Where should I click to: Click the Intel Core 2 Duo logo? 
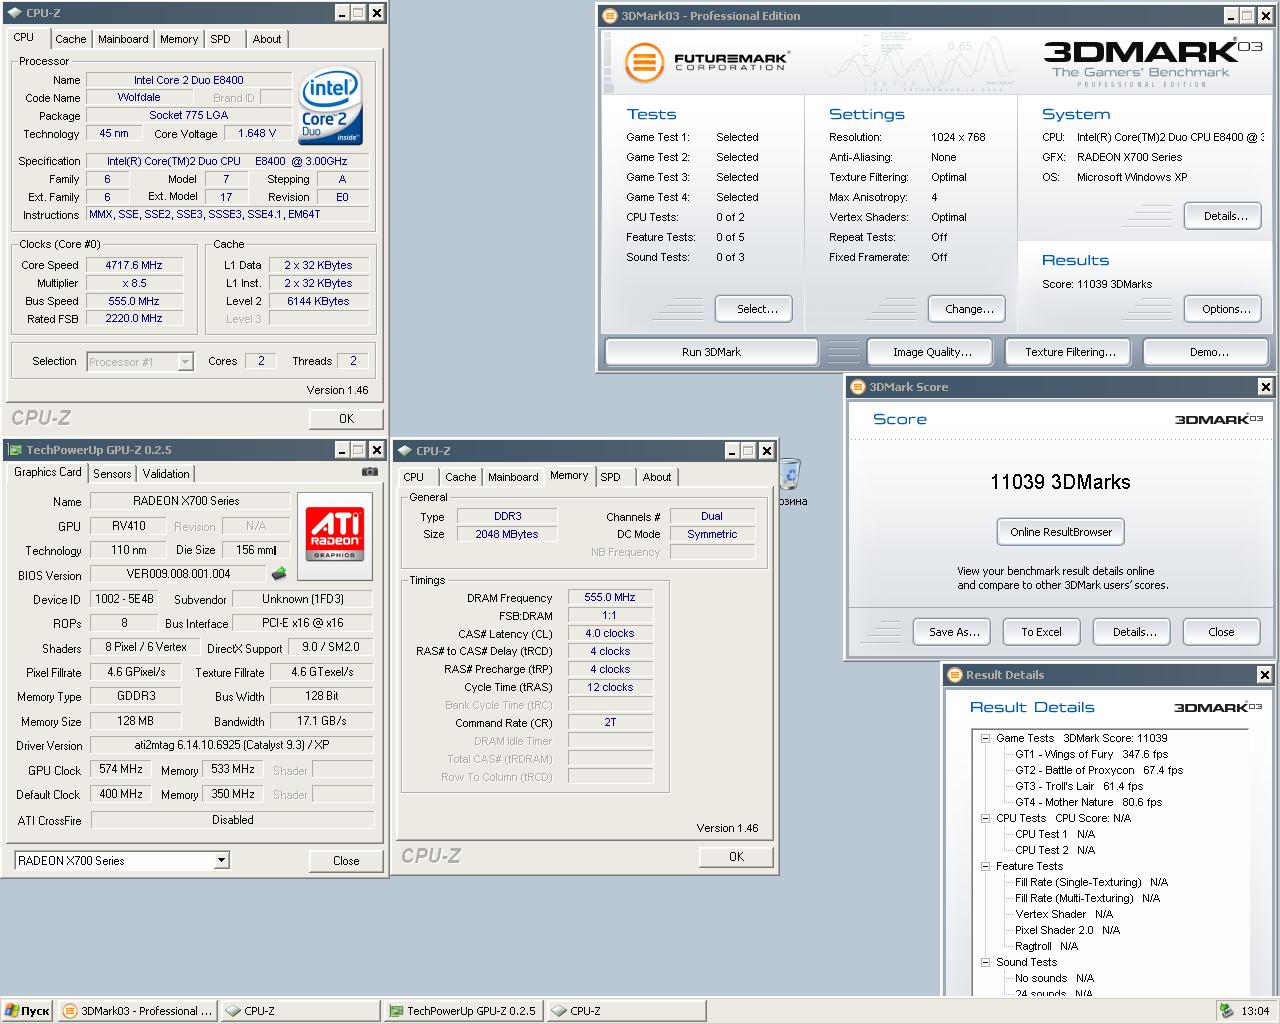330,108
